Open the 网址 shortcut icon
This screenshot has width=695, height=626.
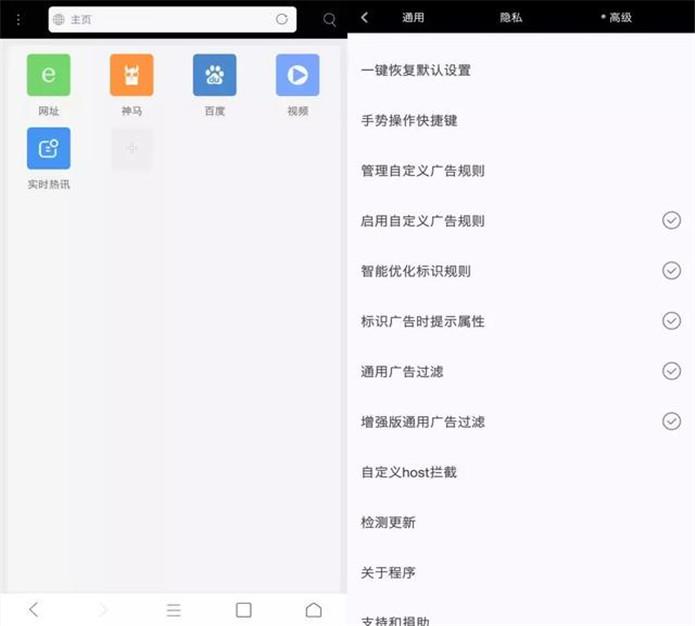coord(48,76)
